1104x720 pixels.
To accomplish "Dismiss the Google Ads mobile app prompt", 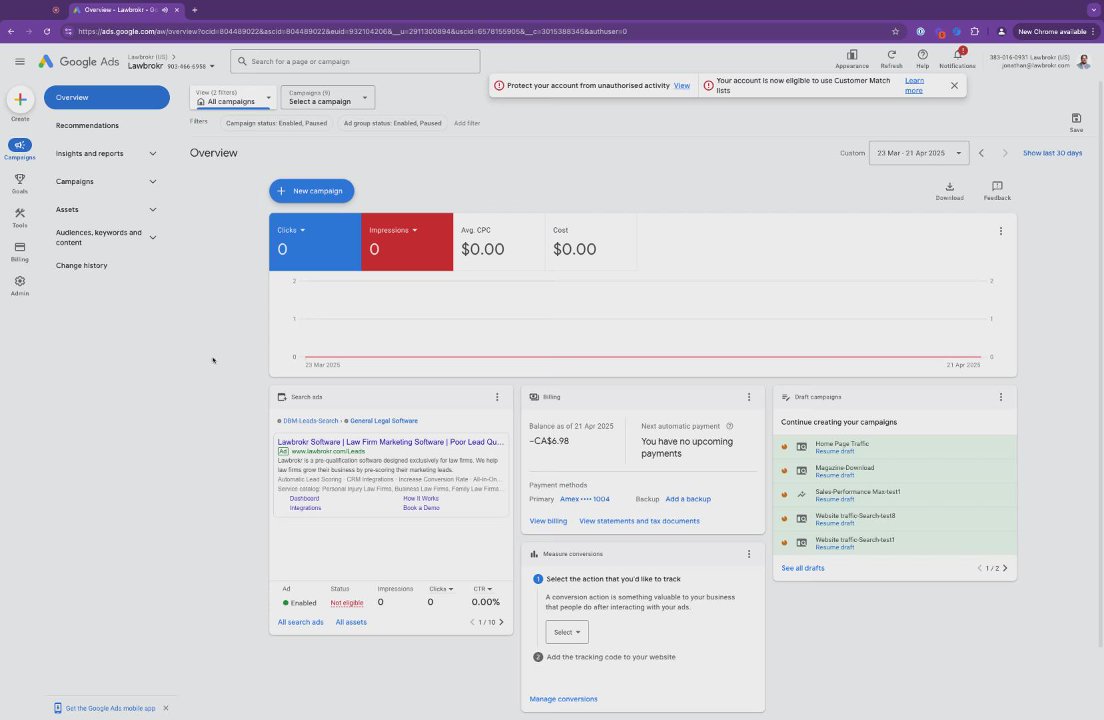I will pyautogui.click(x=165, y=708).
